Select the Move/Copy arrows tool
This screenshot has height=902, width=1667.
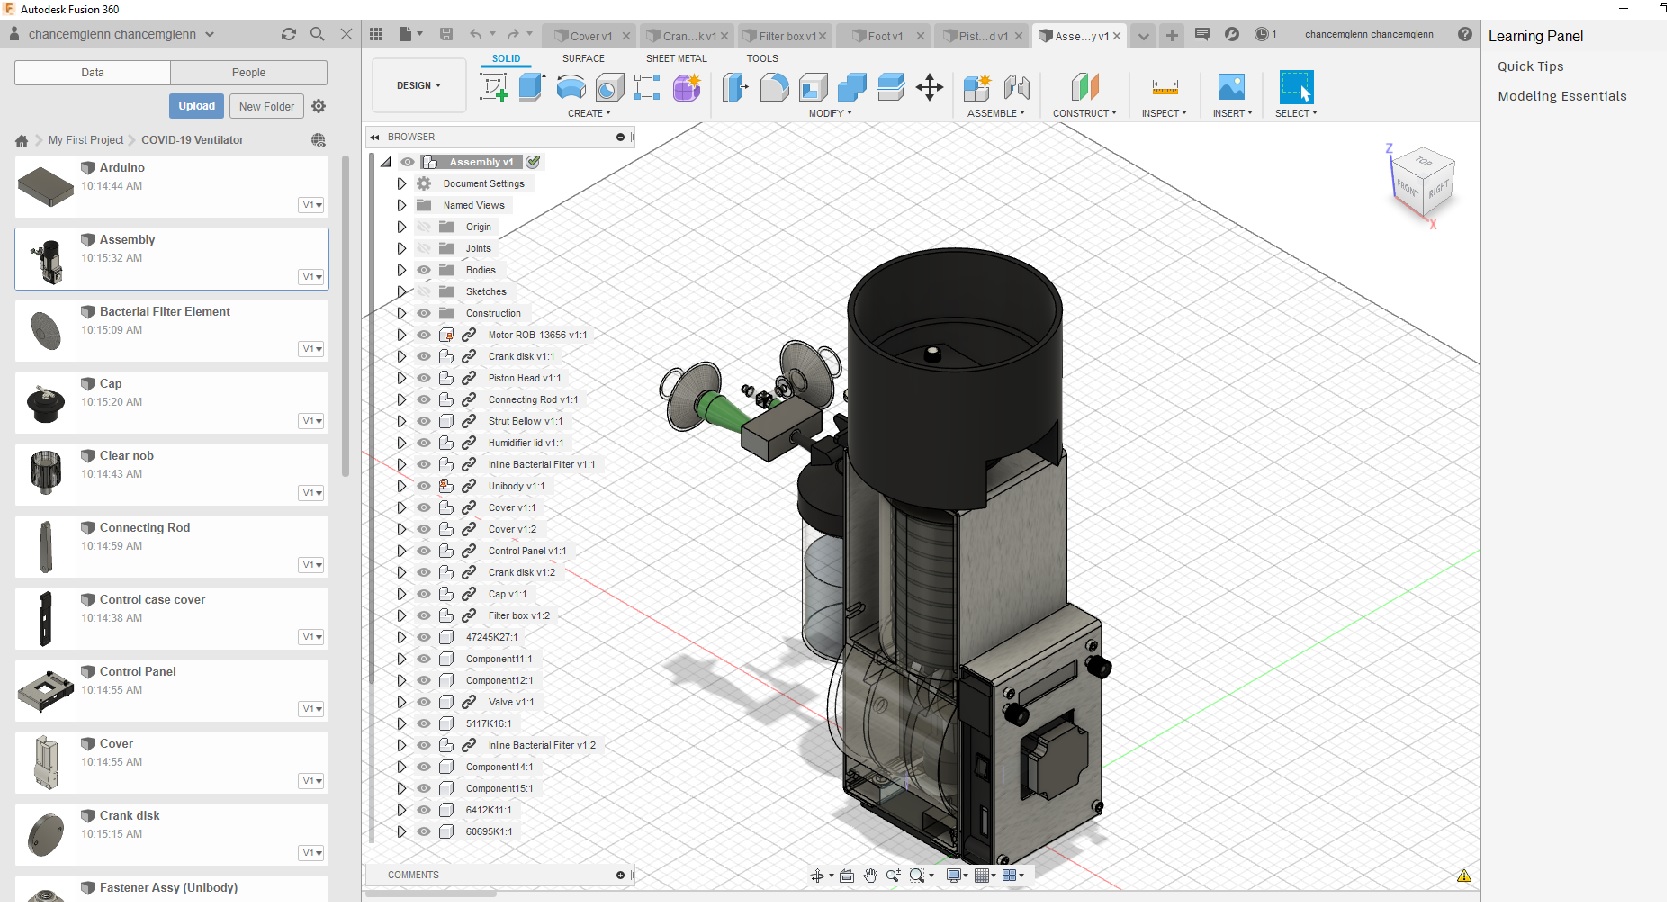pos(929,88)
